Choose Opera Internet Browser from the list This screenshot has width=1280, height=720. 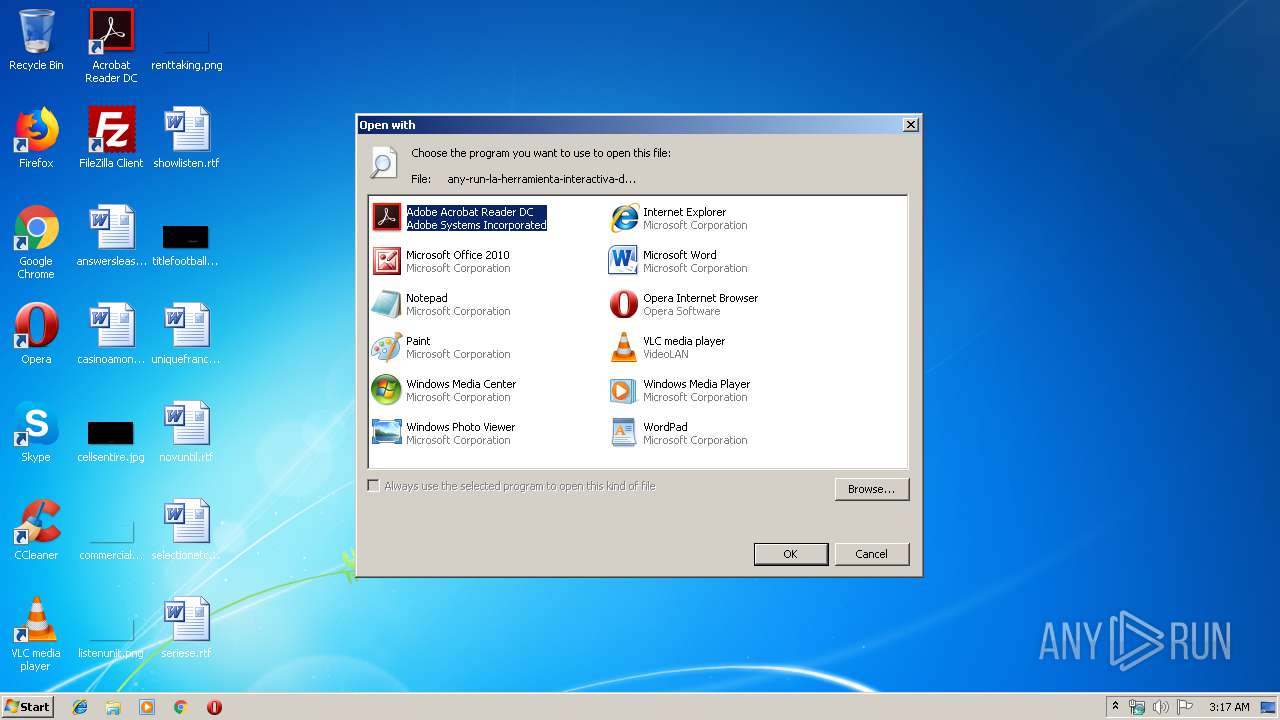[x=684, y=304]
